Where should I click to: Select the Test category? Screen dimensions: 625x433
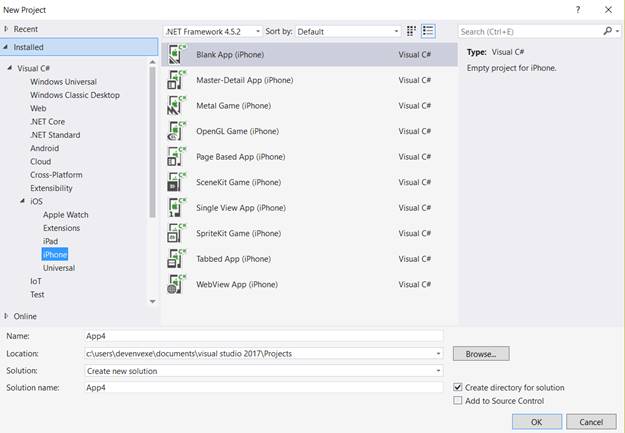(37, 294)
